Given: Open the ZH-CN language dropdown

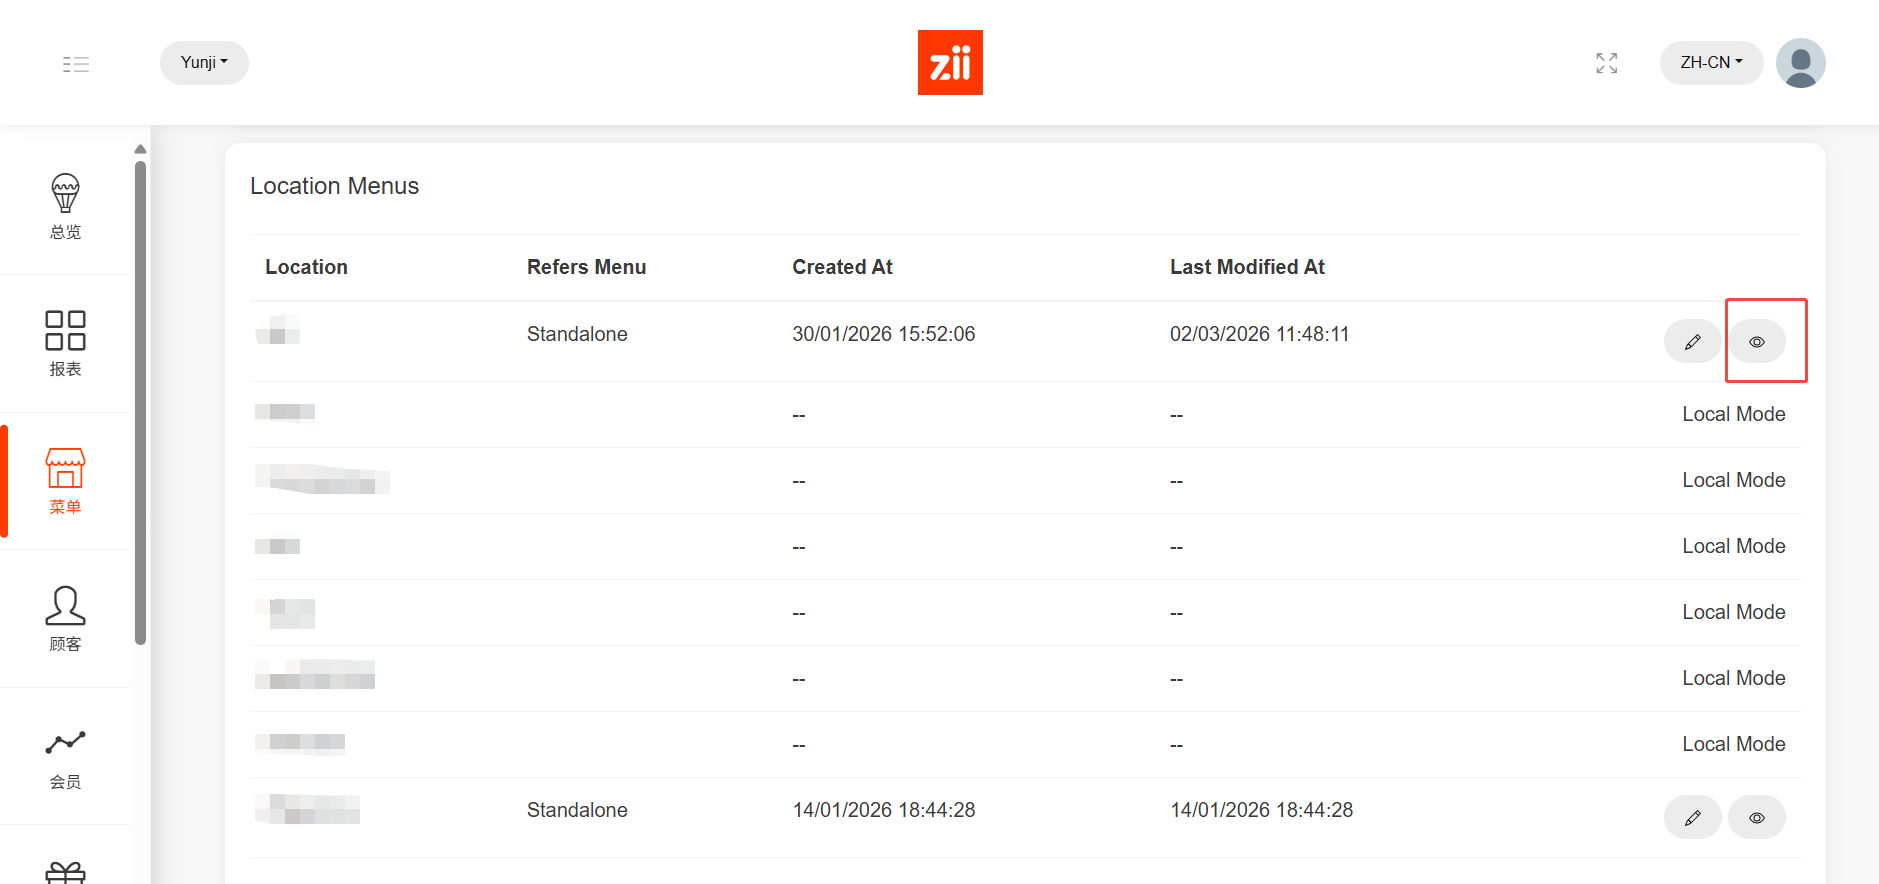Looking at the screenshot, I should pyautogui.click(x=1711, y=62).
